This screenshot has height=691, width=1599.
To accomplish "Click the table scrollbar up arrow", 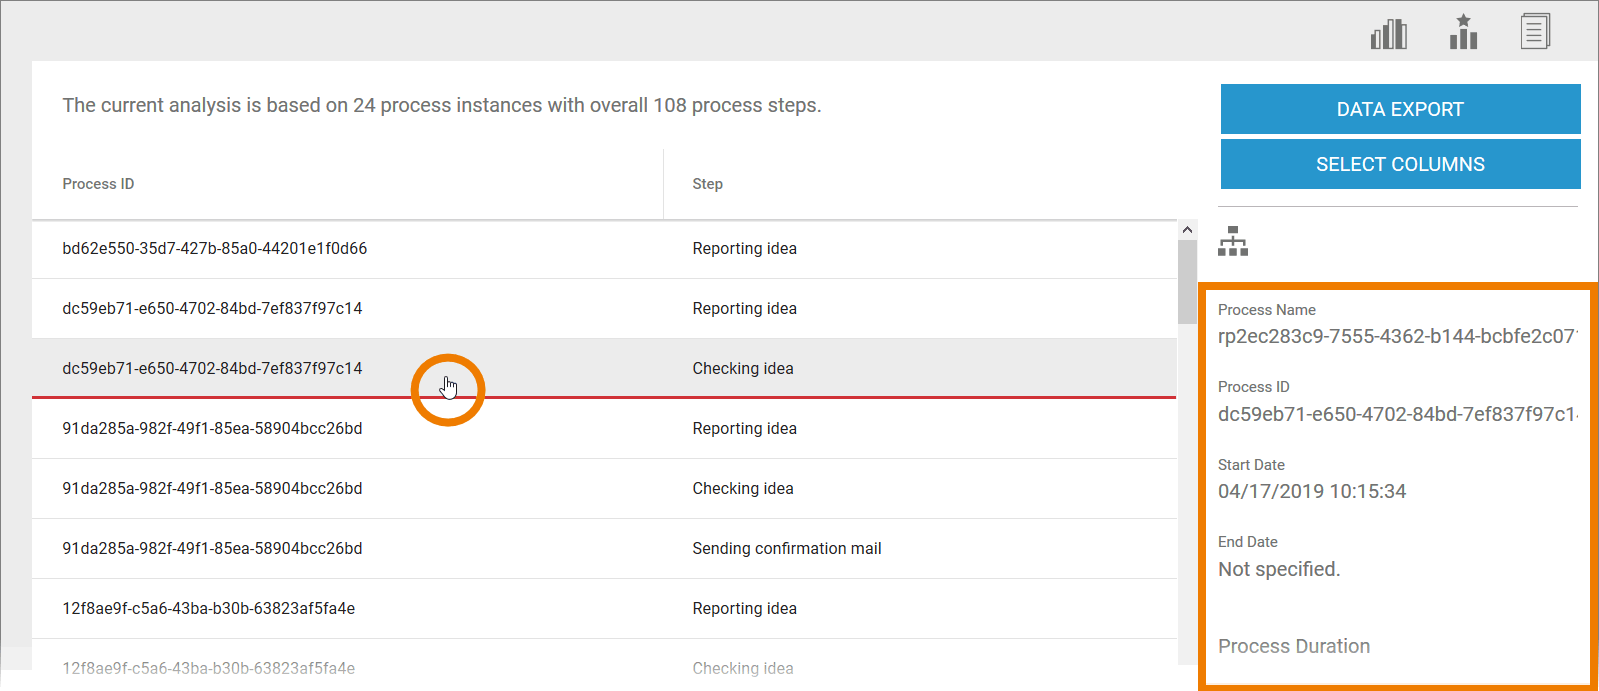I will pyautogui.click(x=1187, y=230).
